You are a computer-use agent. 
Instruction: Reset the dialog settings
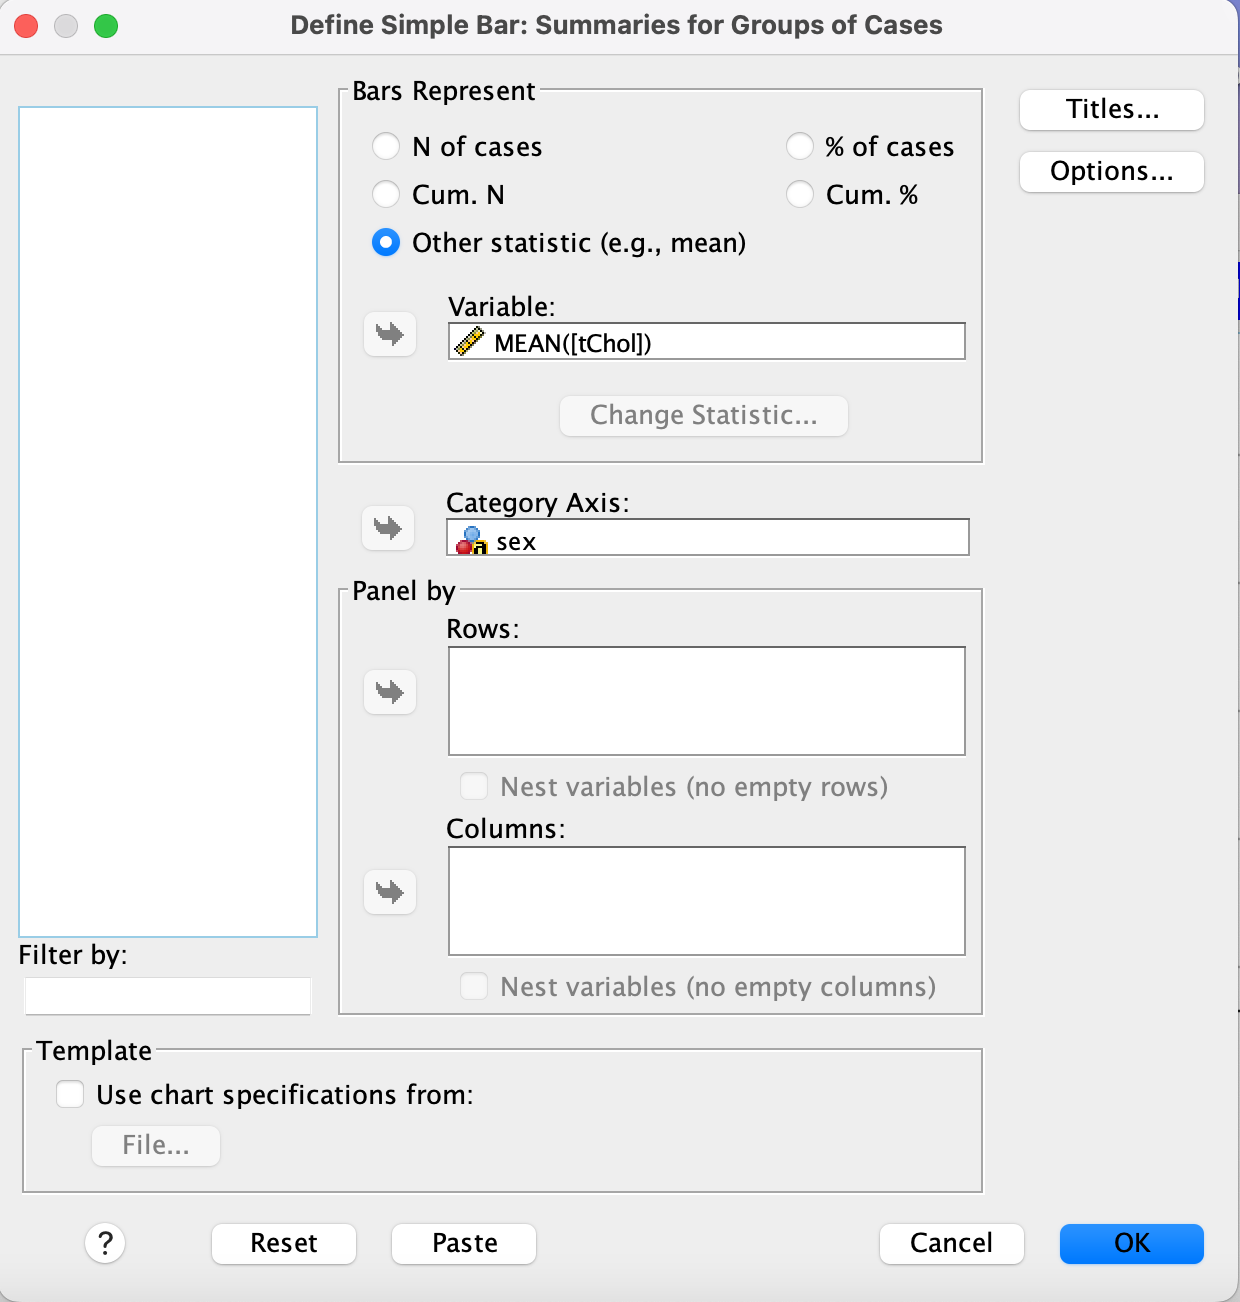click(284, 1244)
